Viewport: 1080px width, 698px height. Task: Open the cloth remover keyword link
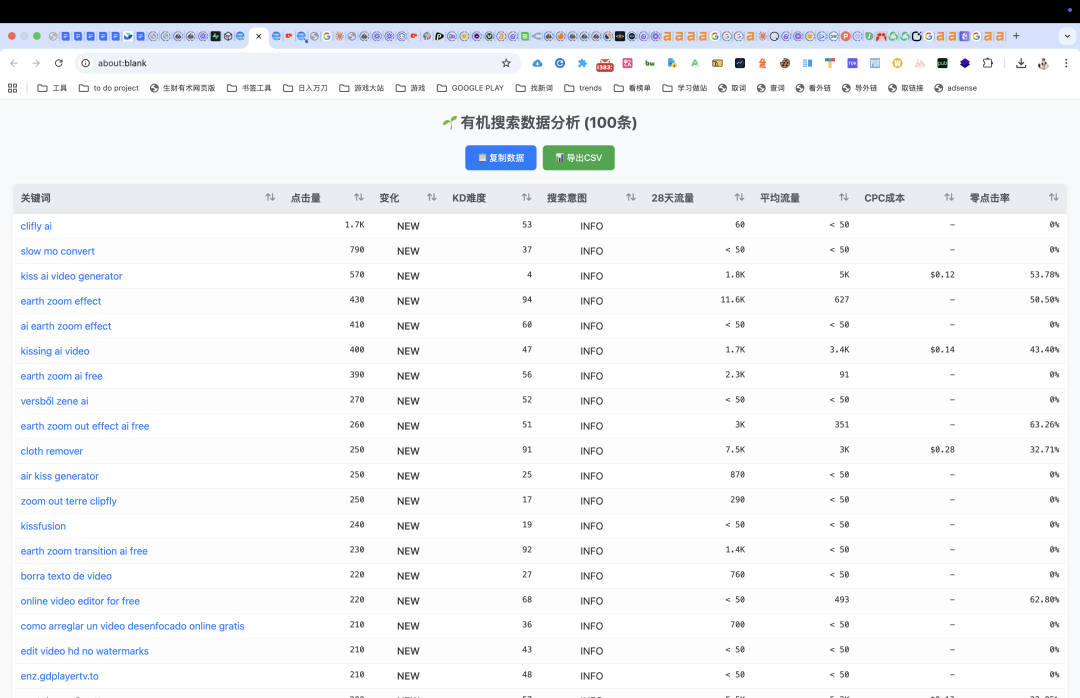52,451
